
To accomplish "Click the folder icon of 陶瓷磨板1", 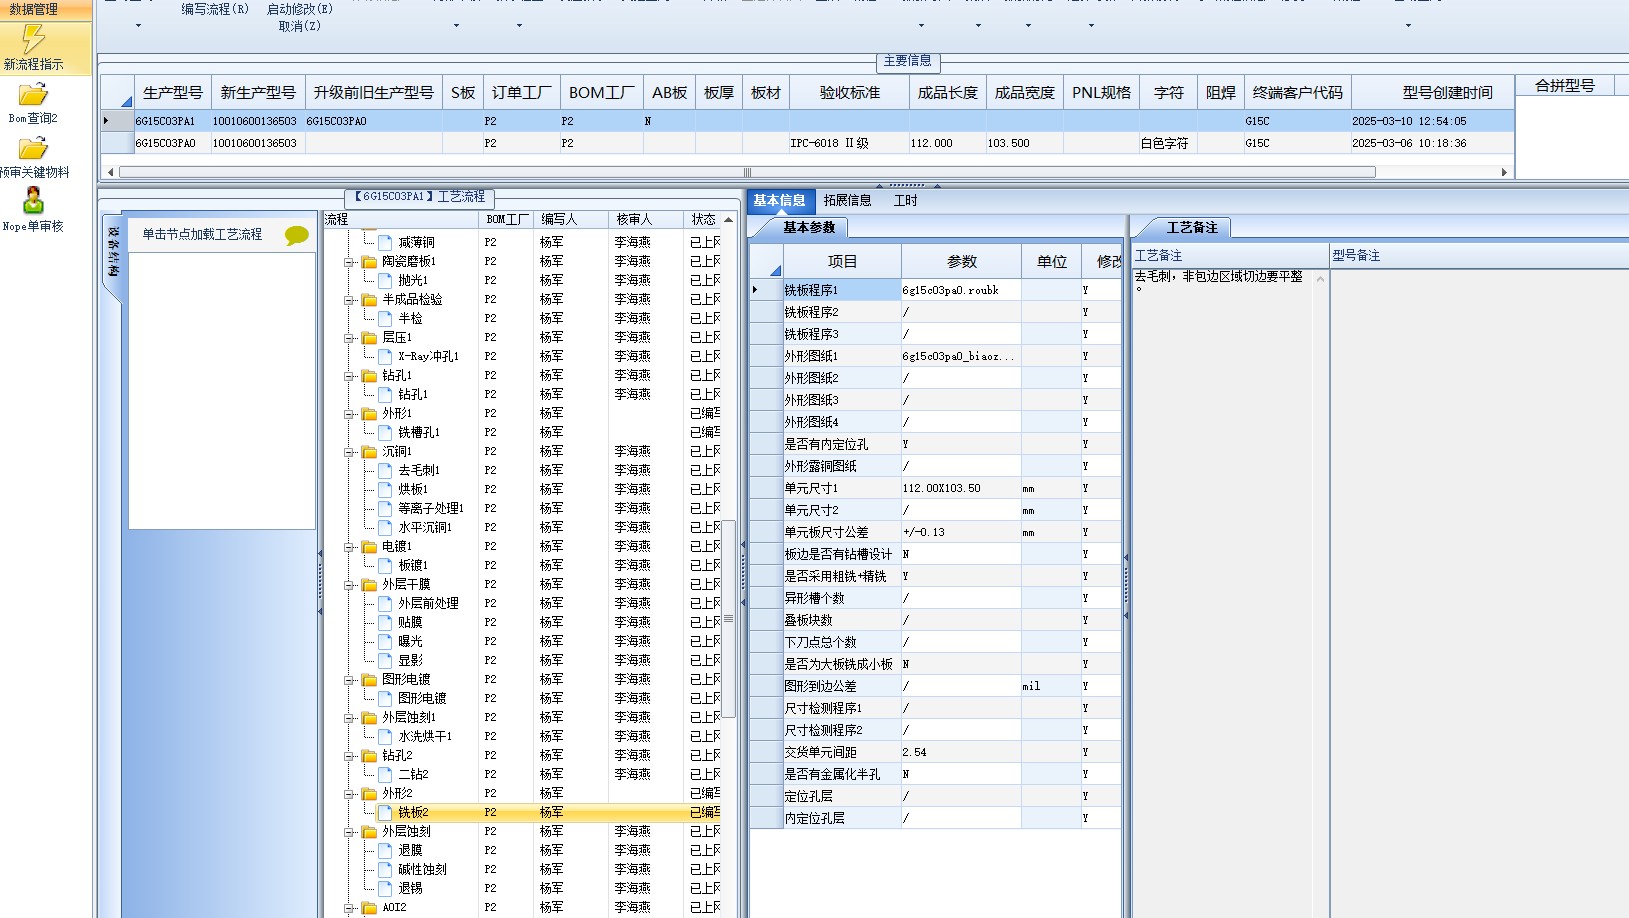I will 369,262.
